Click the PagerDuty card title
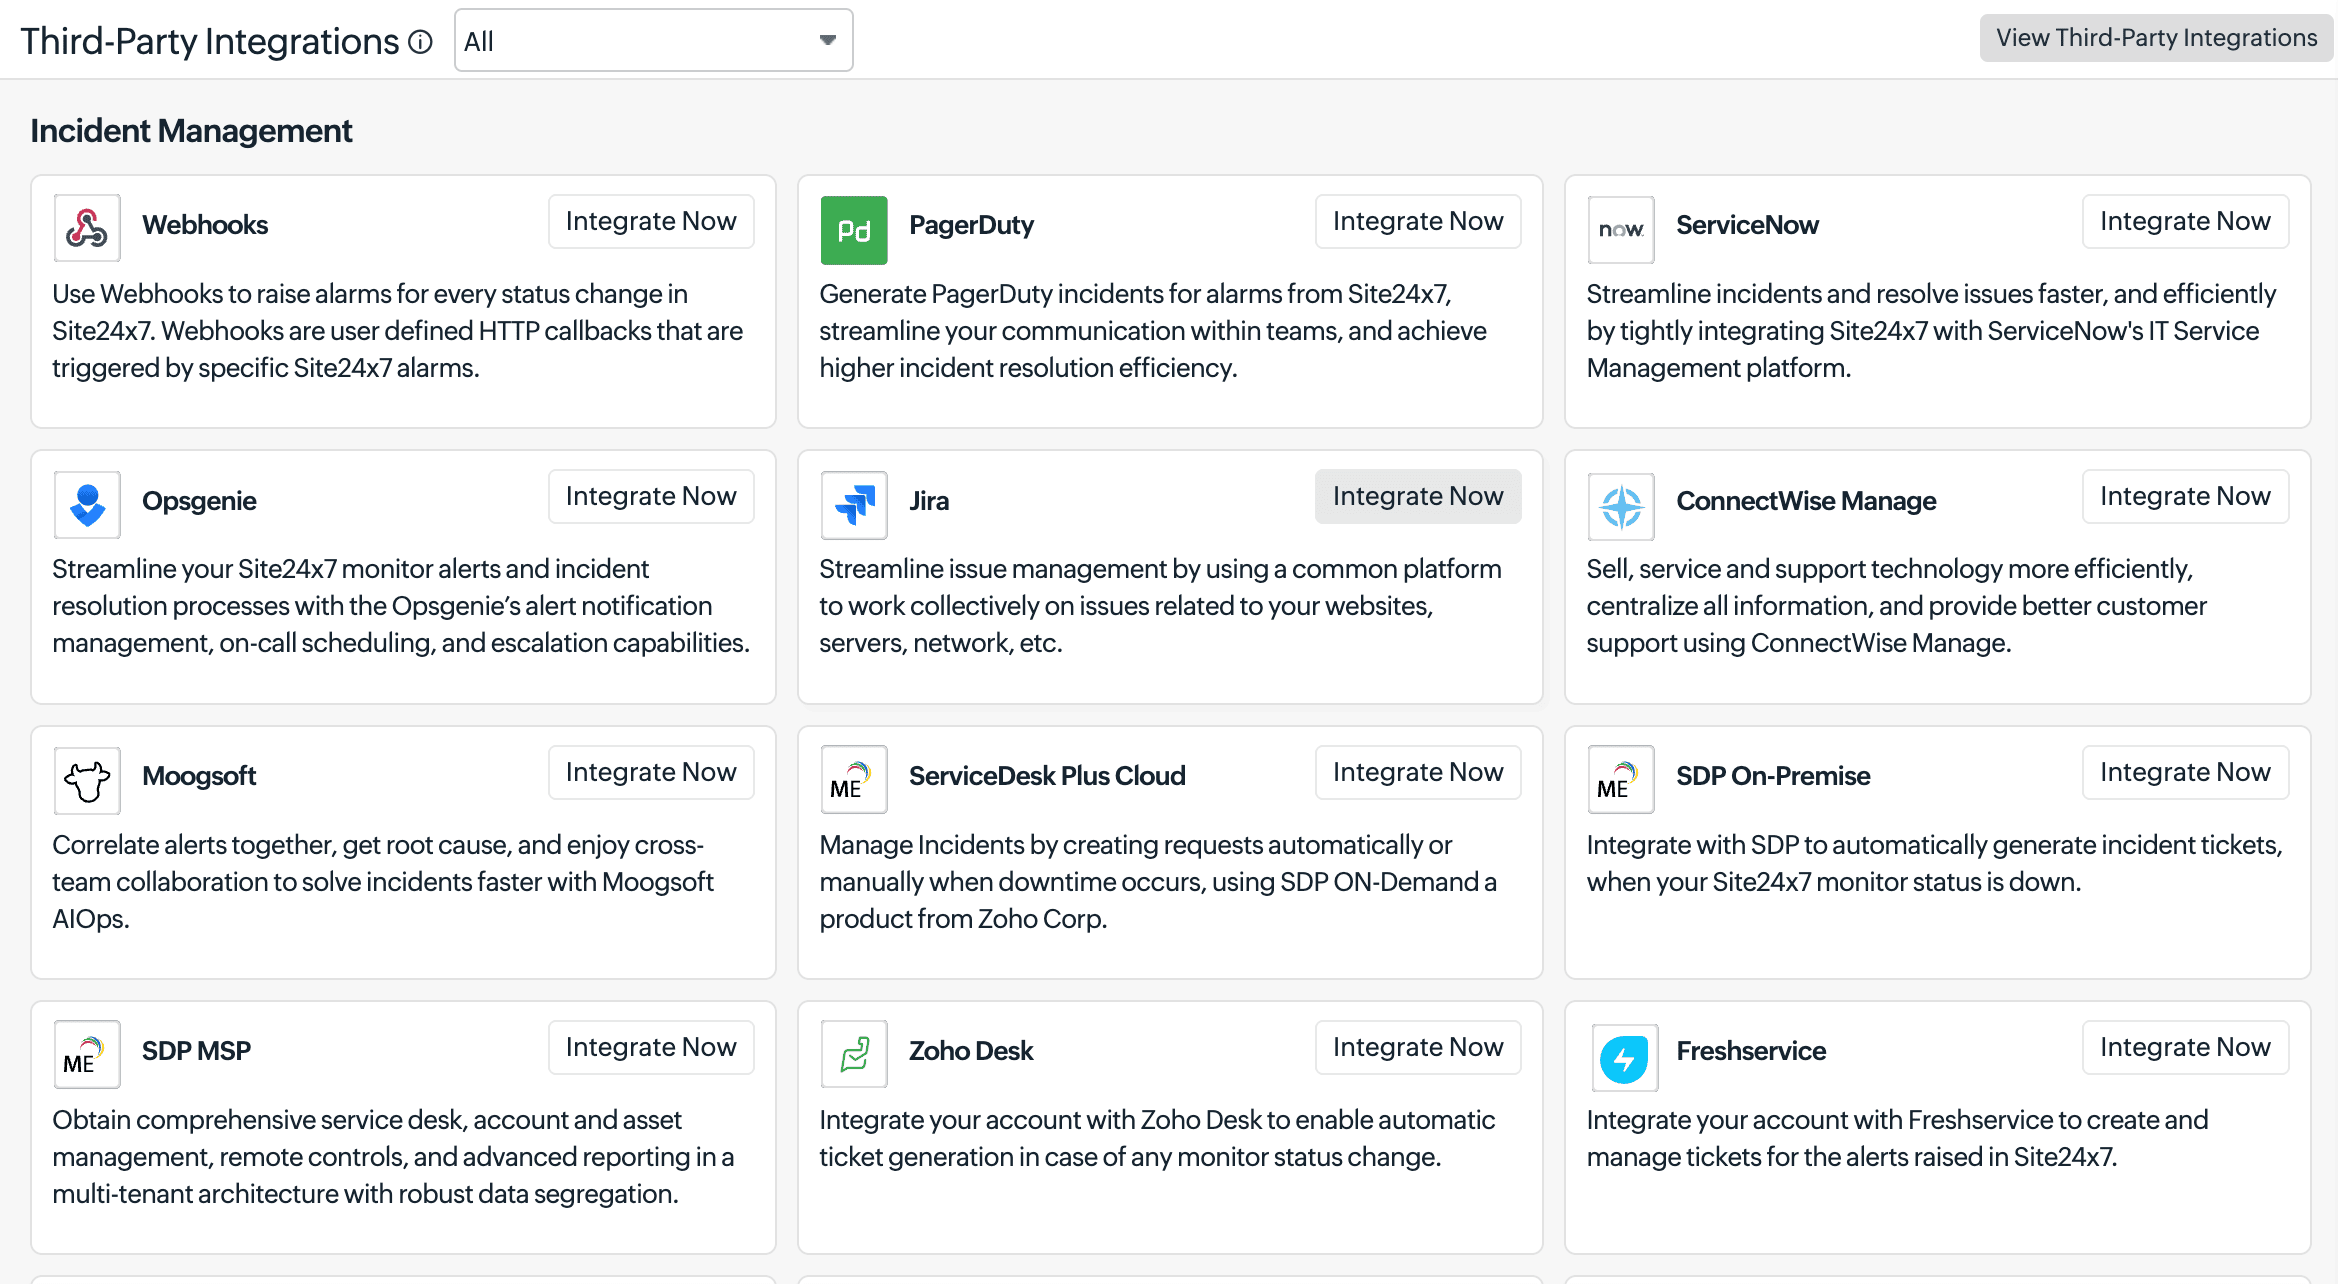Screen dimensions: 2338x1284 [971, 225]
